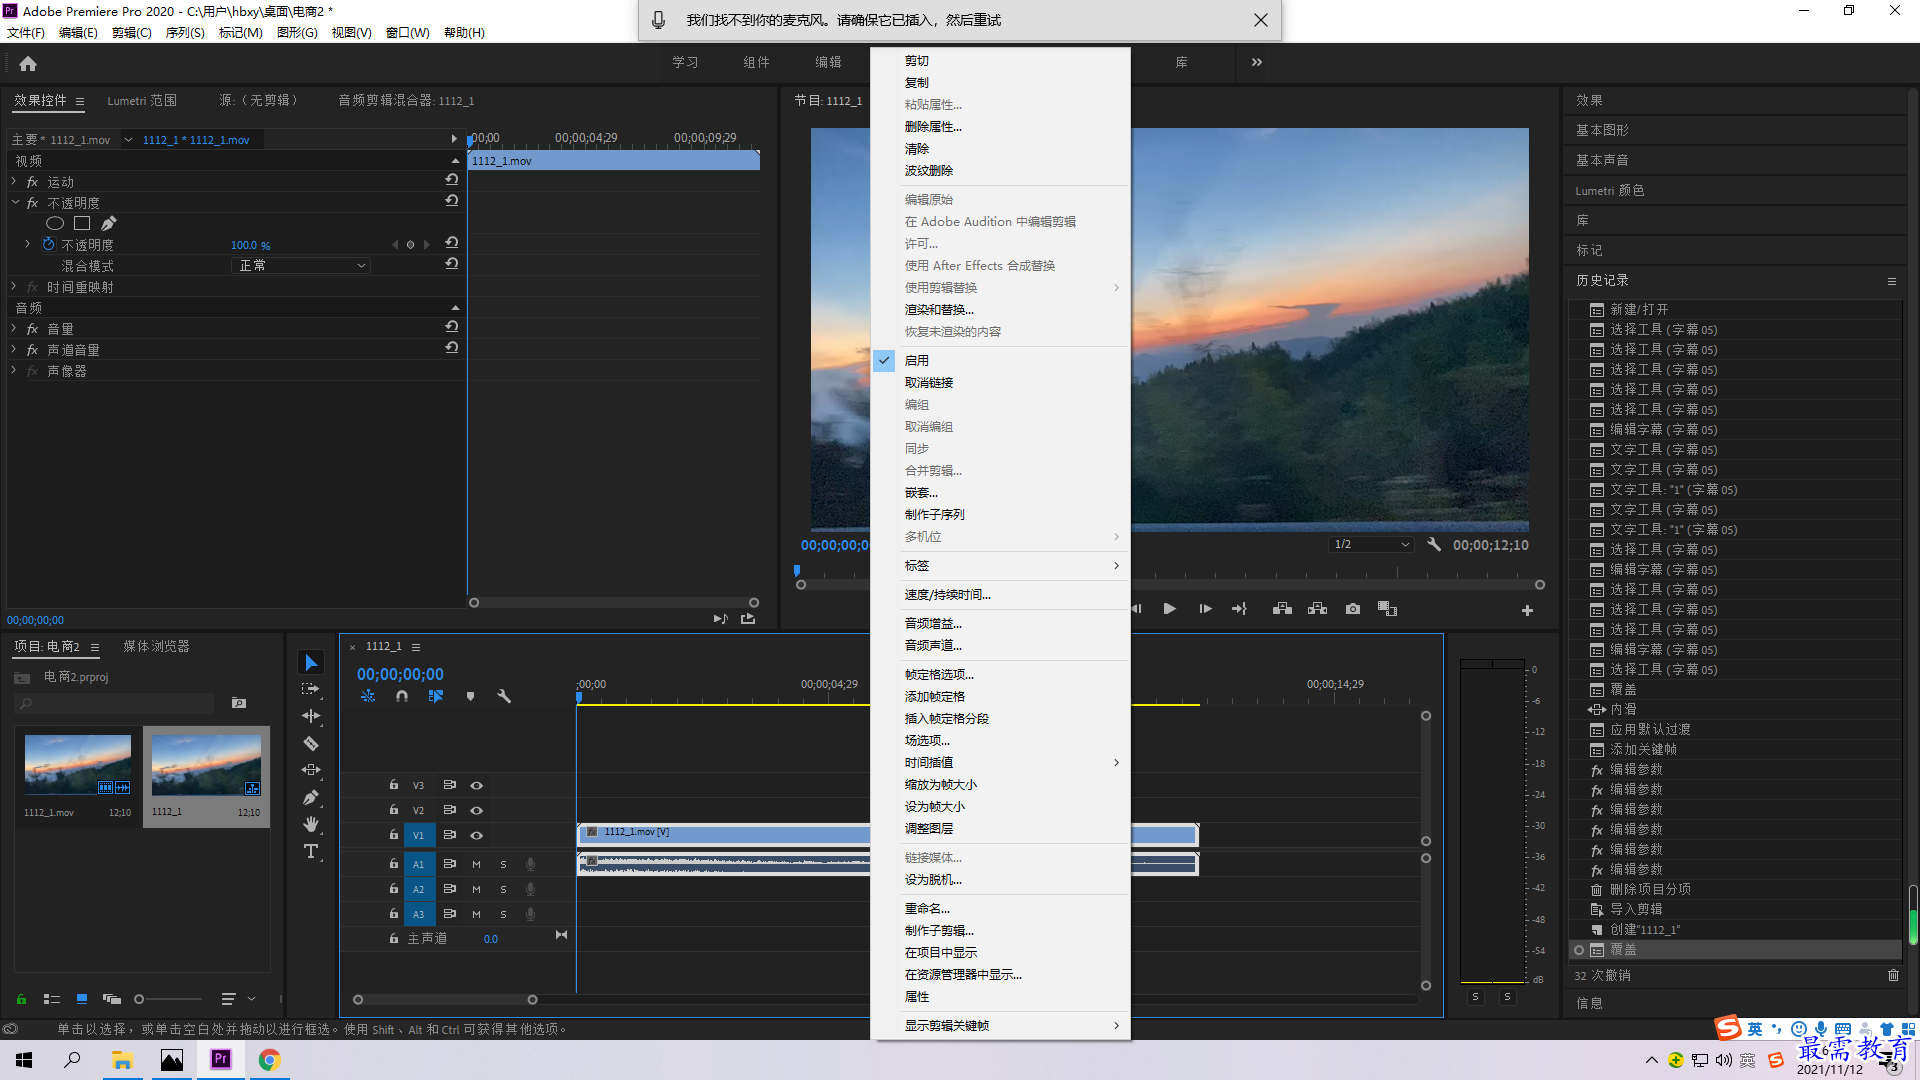1920x1080 pixels.
Task: Collapse the Opacity effect group
Action: [15, 202]
